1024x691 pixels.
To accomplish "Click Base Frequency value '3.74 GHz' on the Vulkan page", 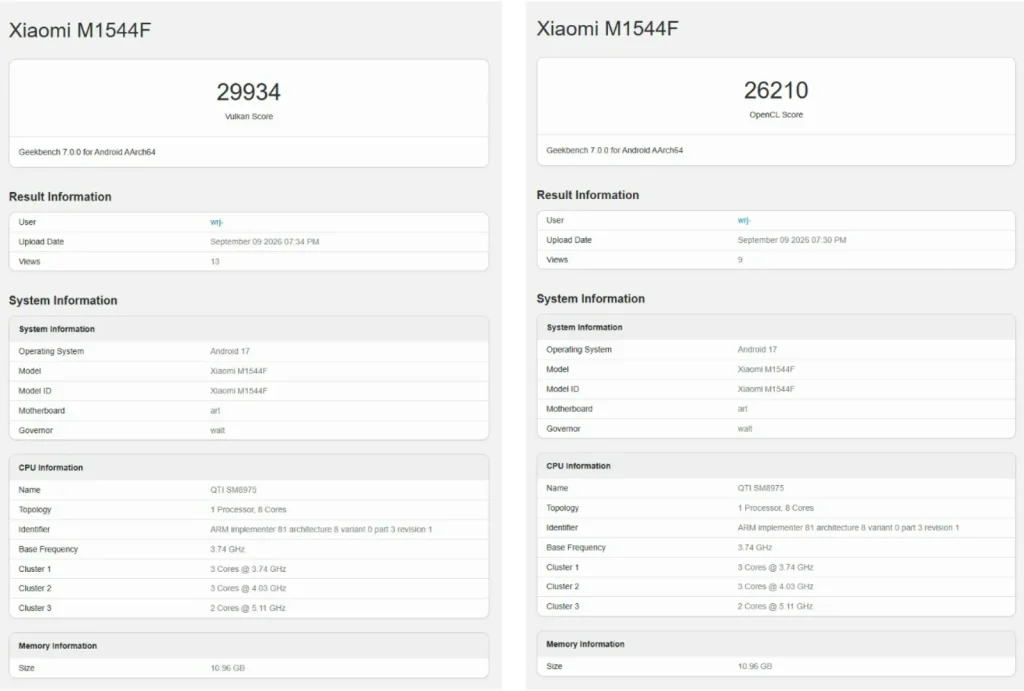I will [227, 549].
